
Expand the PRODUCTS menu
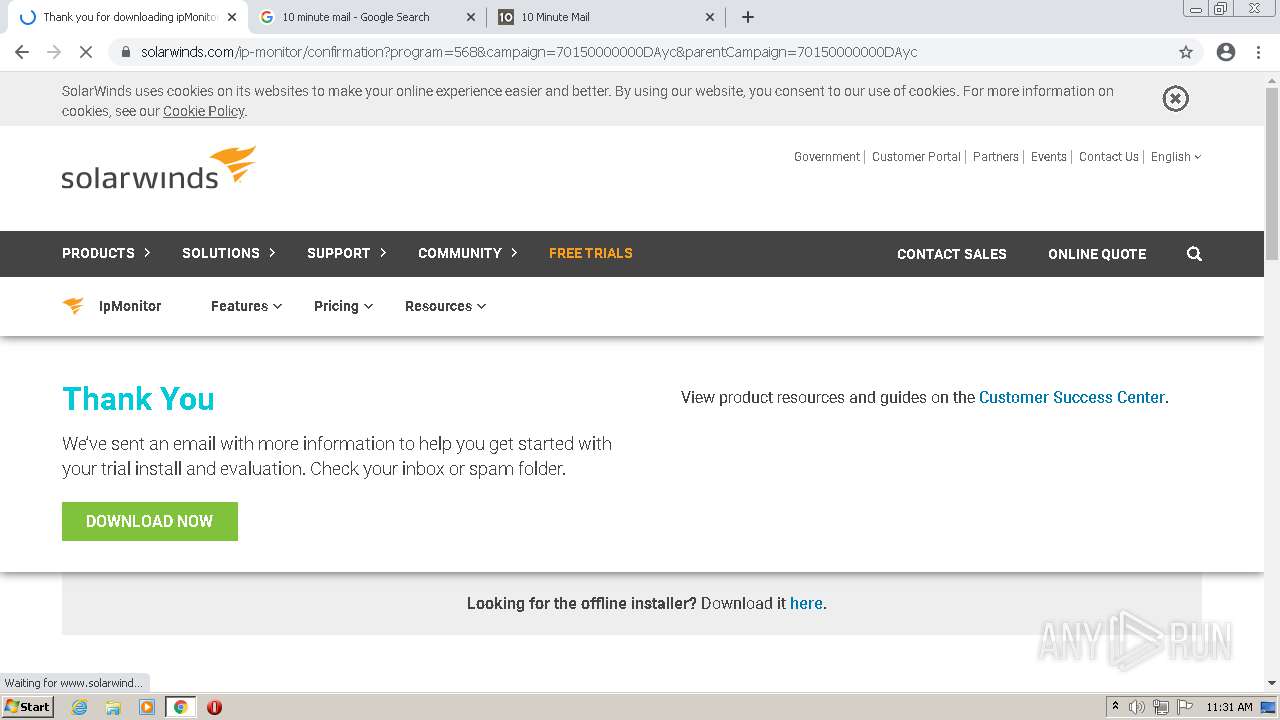[106, 253]
